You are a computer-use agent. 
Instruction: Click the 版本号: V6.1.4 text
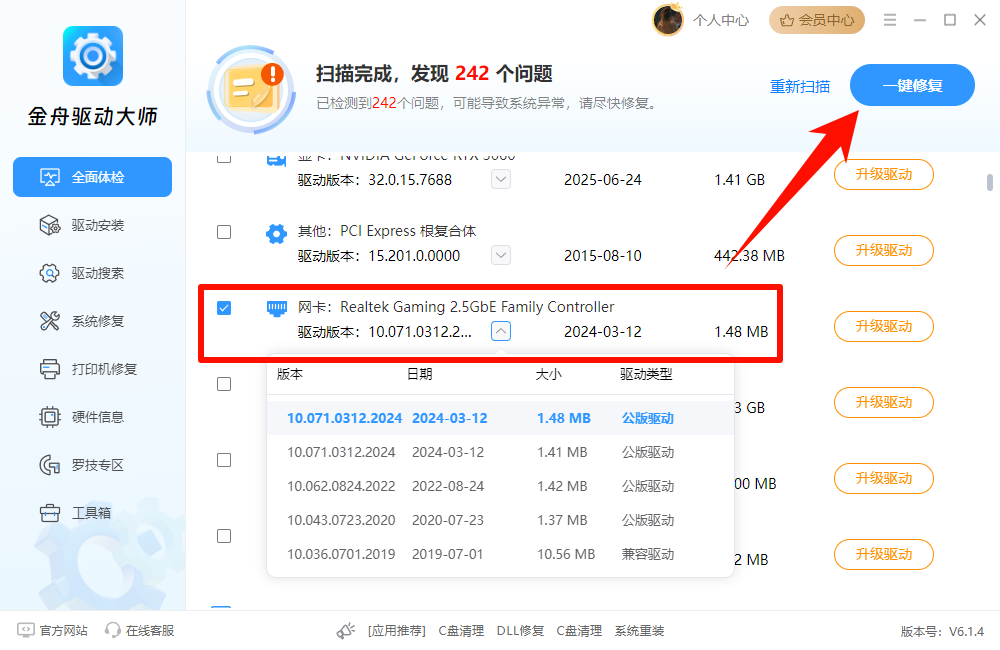point(942,632)
